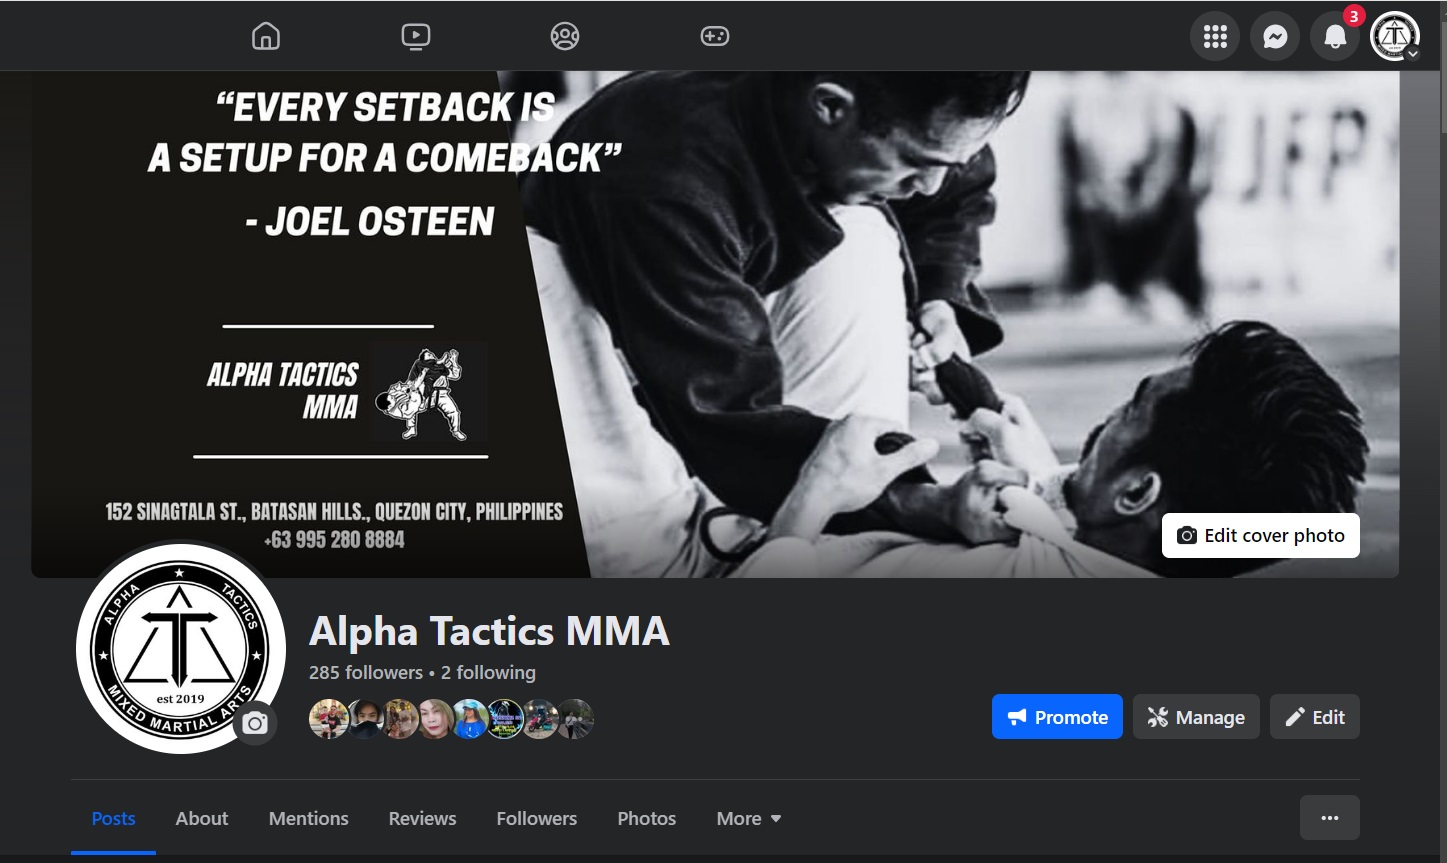This screenshot has width=1447, height=863.
Task: Open the Groups icon in top bar
Action: click(x=565, y=37)
